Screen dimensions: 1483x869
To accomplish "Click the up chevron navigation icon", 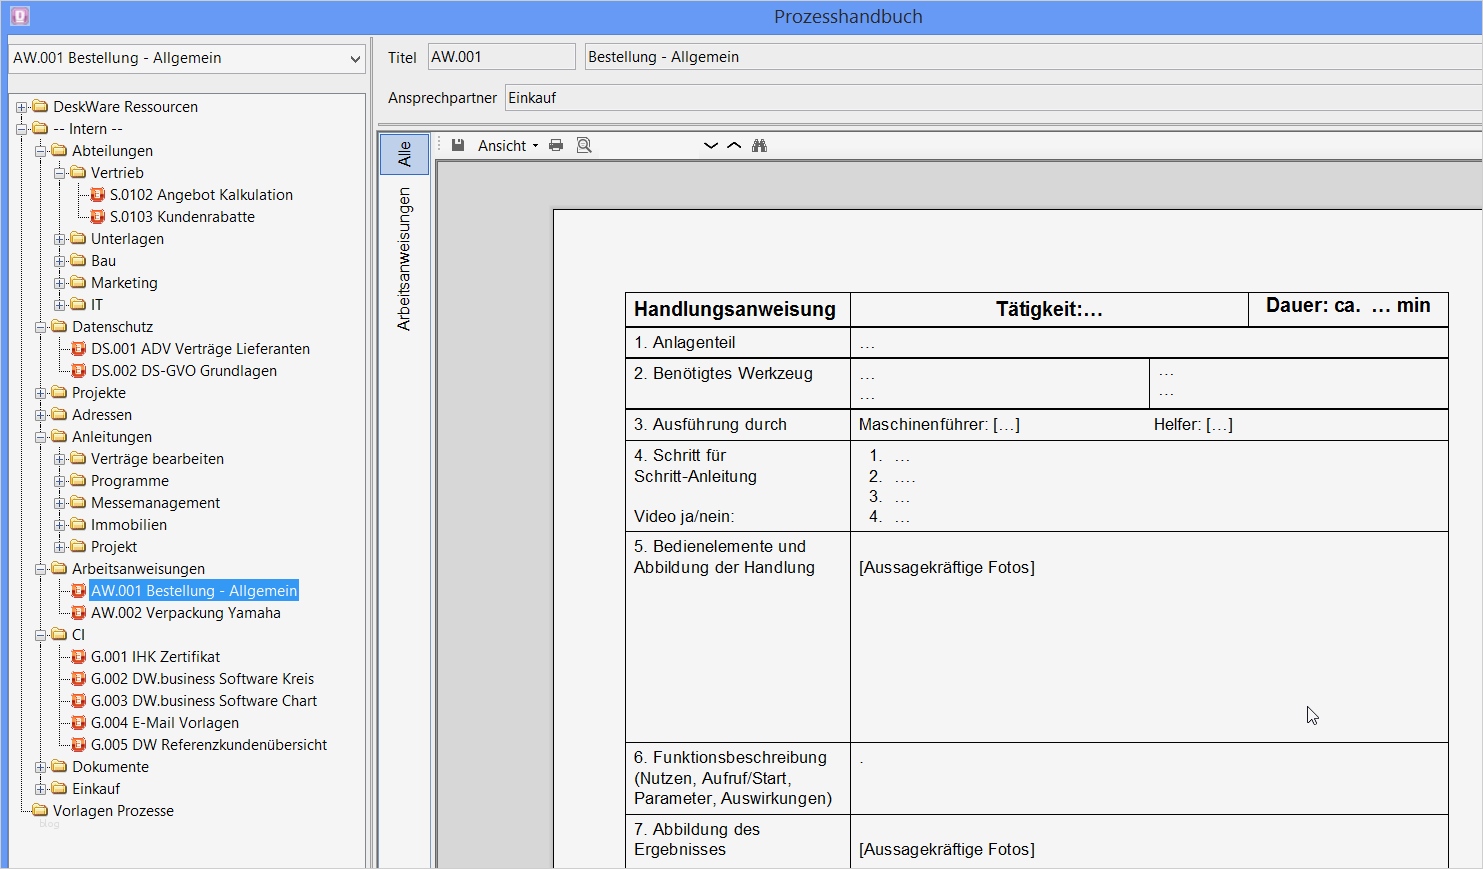I will click(x=733, y=145).
